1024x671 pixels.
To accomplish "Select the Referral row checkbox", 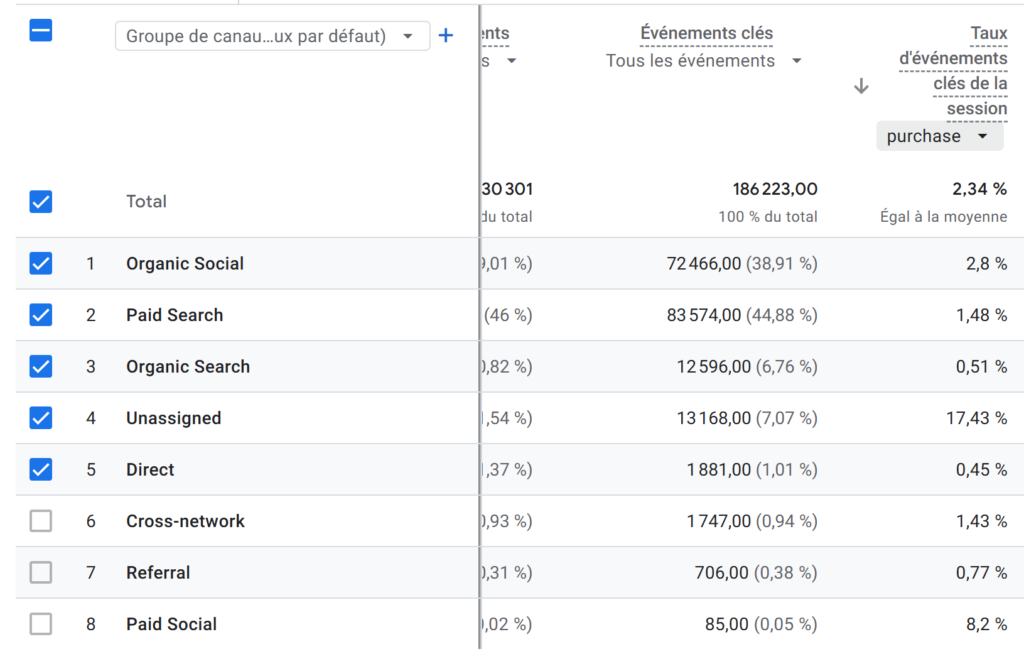I will tap(40, 572).
